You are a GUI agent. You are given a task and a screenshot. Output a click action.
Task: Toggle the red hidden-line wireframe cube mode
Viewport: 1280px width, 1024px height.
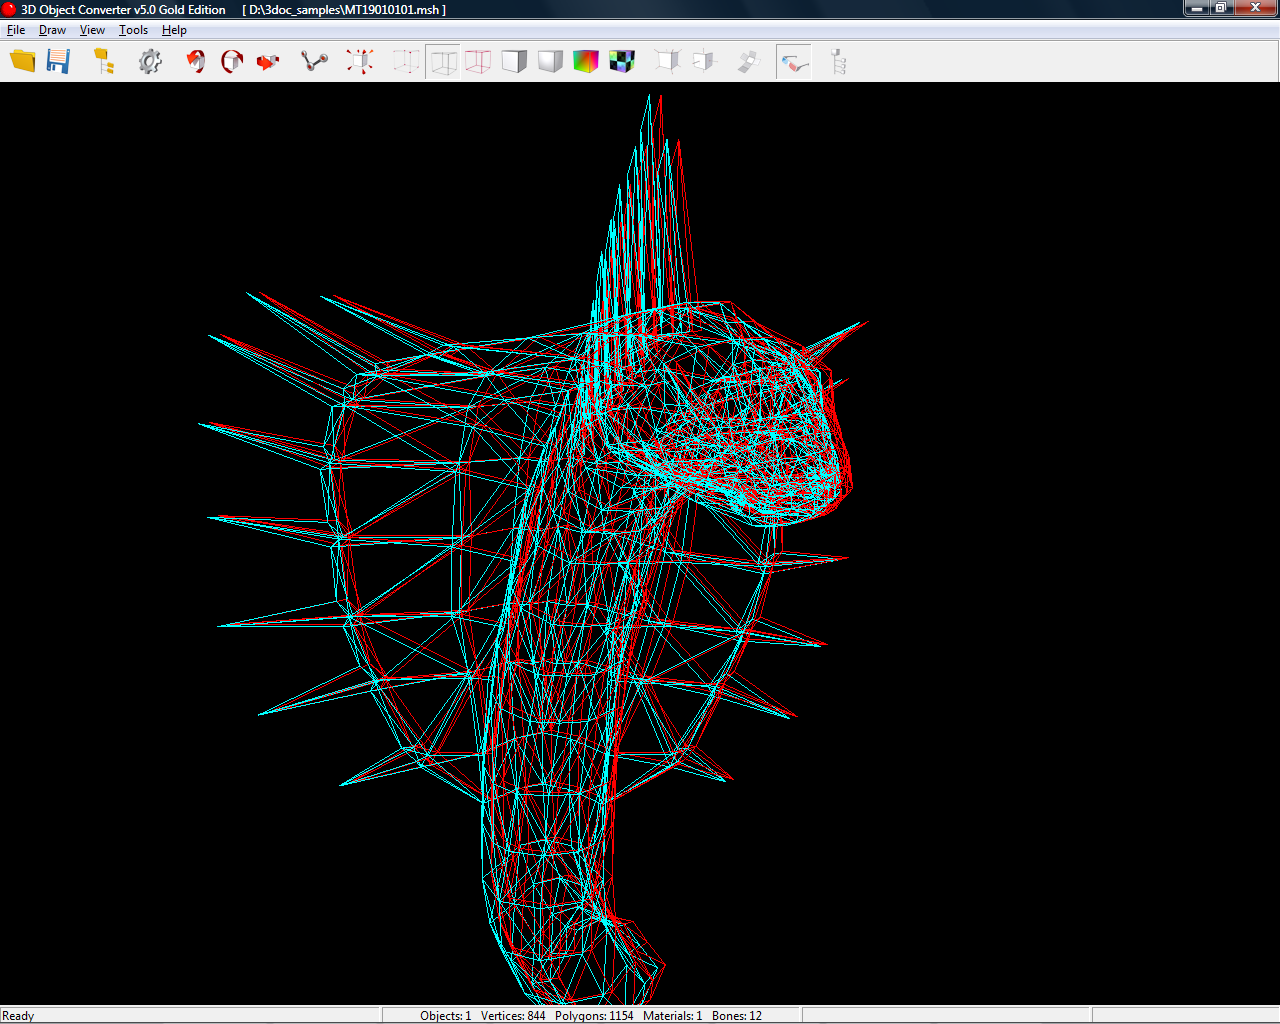click(478, 62)
